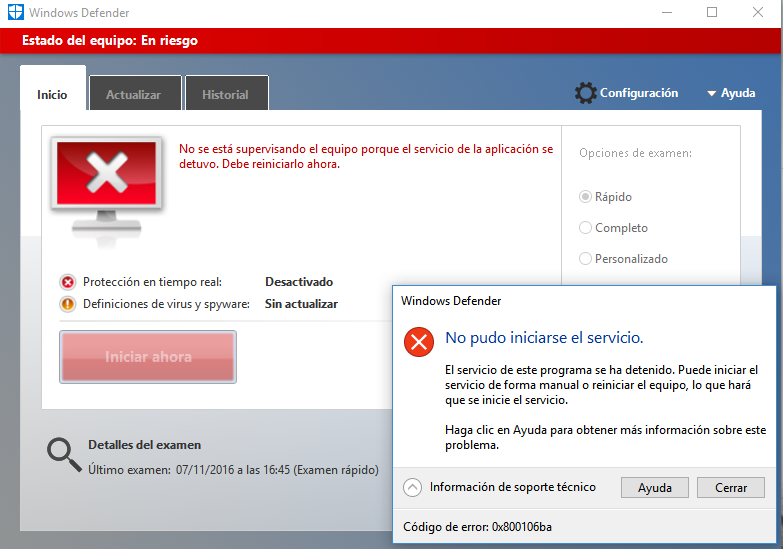The image size is (783, 549).
Task: Minimize the Windows Defender window
Action: (667, 12)
